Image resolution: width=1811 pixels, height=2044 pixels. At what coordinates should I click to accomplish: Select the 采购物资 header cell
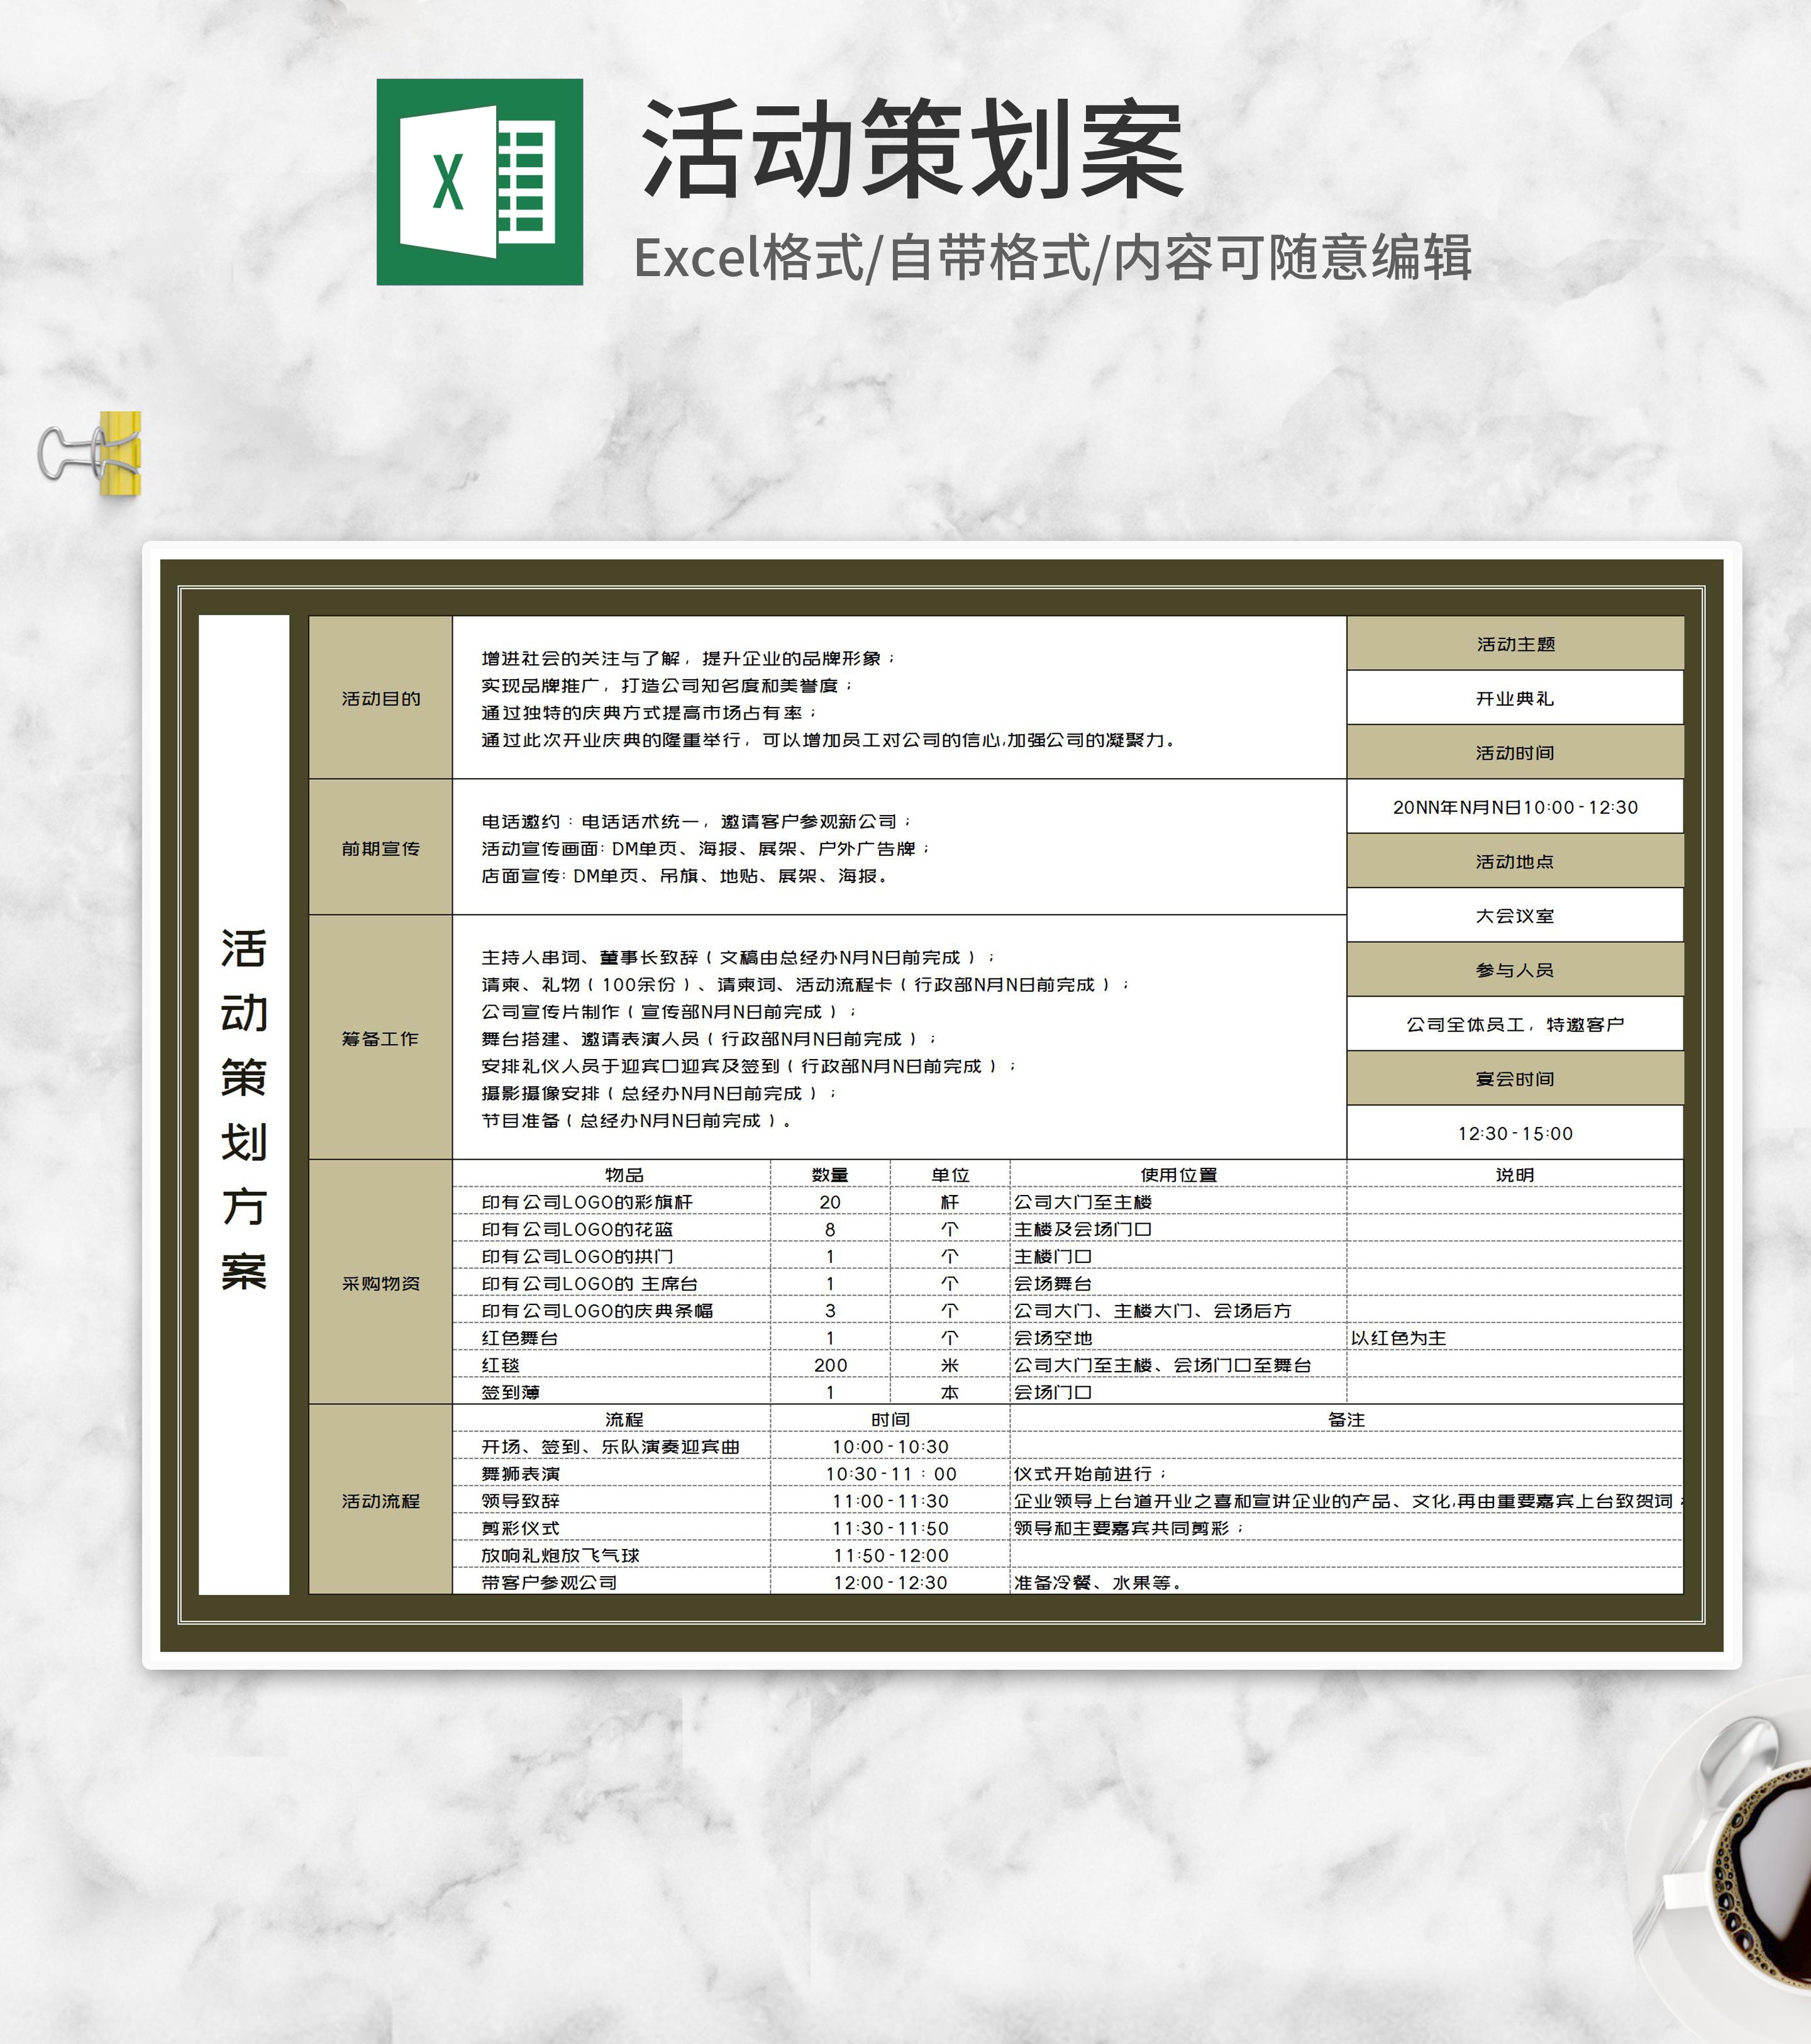(x=380, y=1283)
